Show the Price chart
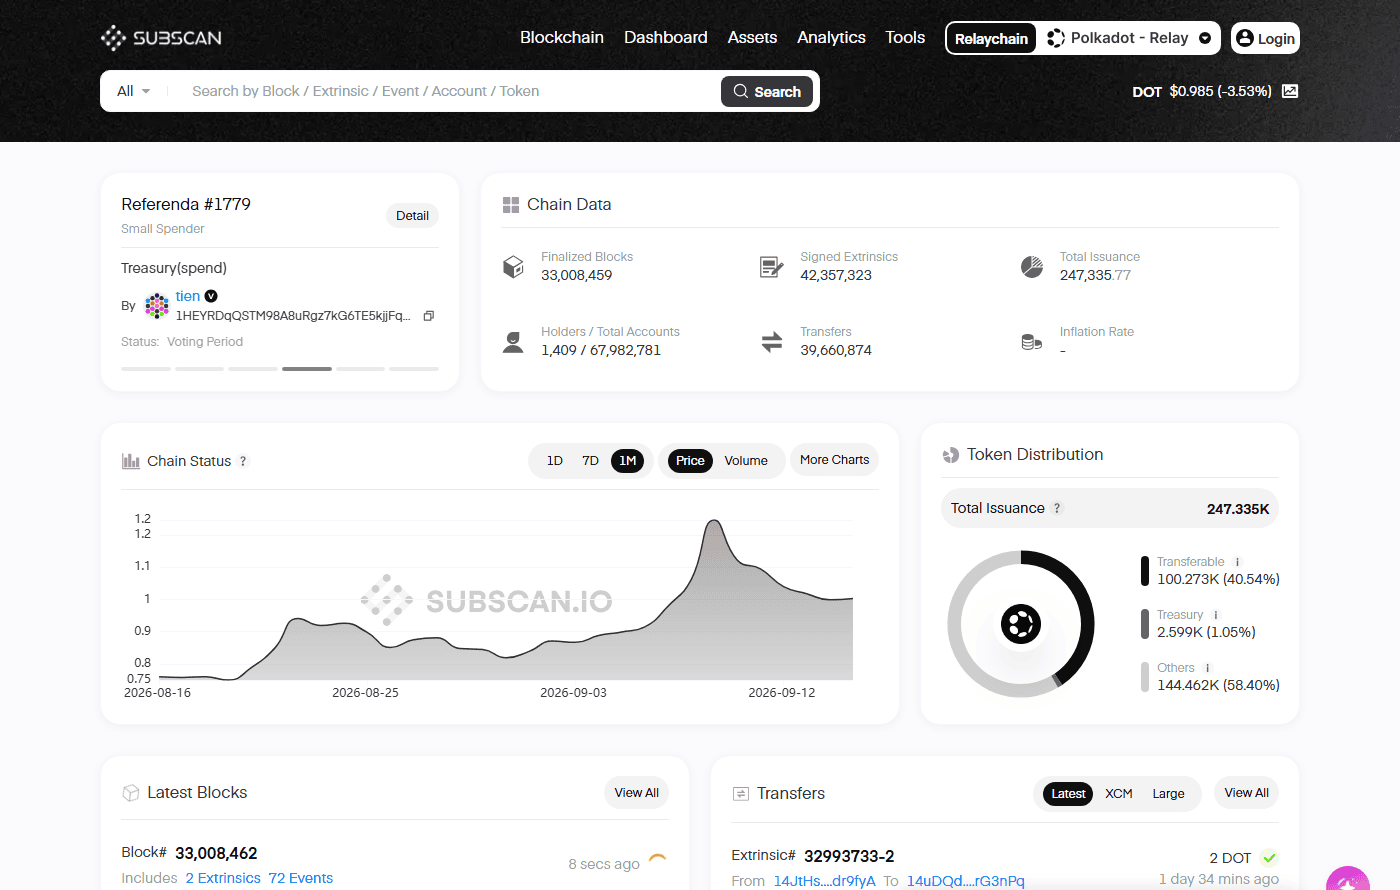This screenshot has width=1400, height=890. pos(690,461)
